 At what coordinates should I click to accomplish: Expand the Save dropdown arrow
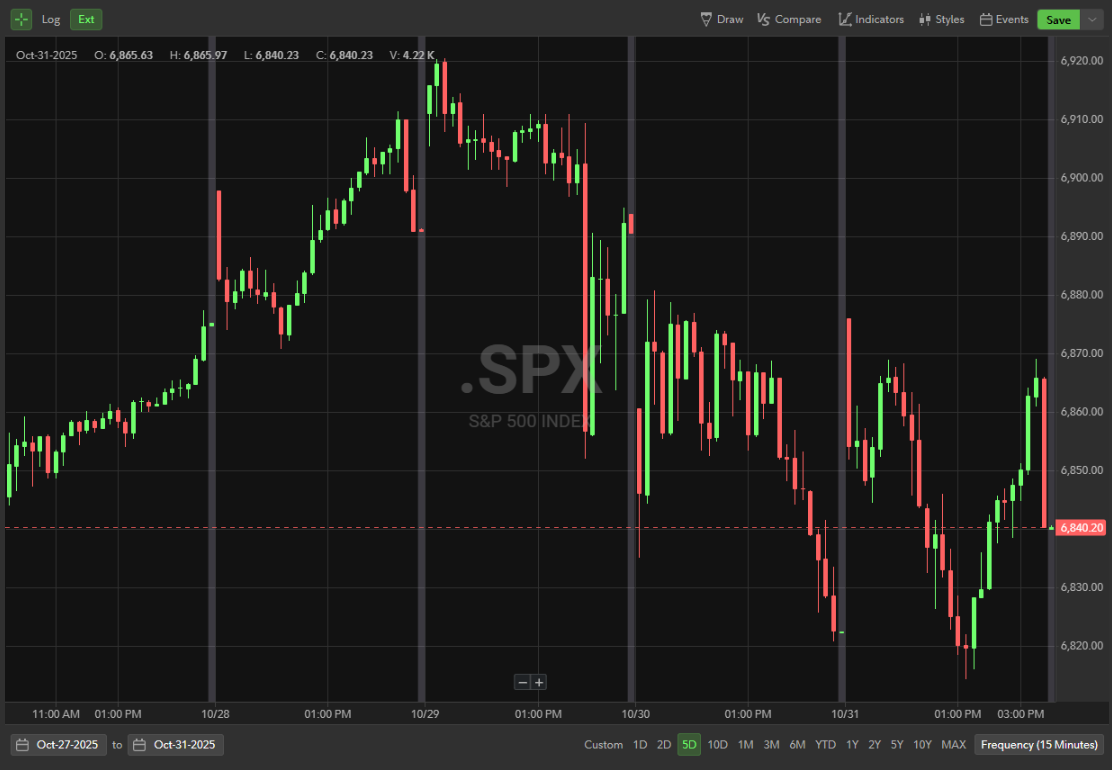(x=1092, y=19)
